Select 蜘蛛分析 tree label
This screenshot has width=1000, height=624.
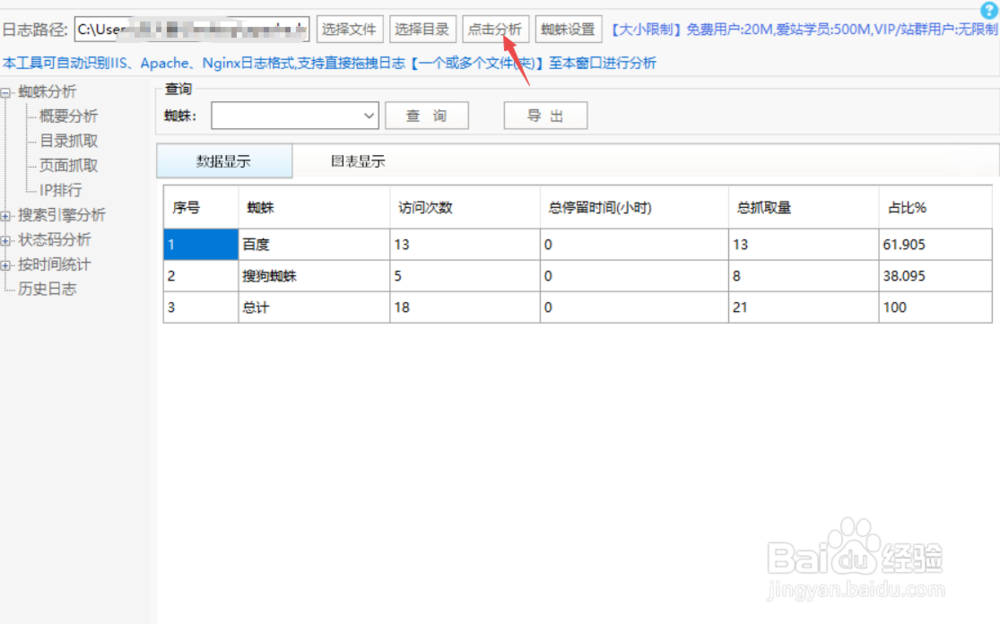click(47, 91)
